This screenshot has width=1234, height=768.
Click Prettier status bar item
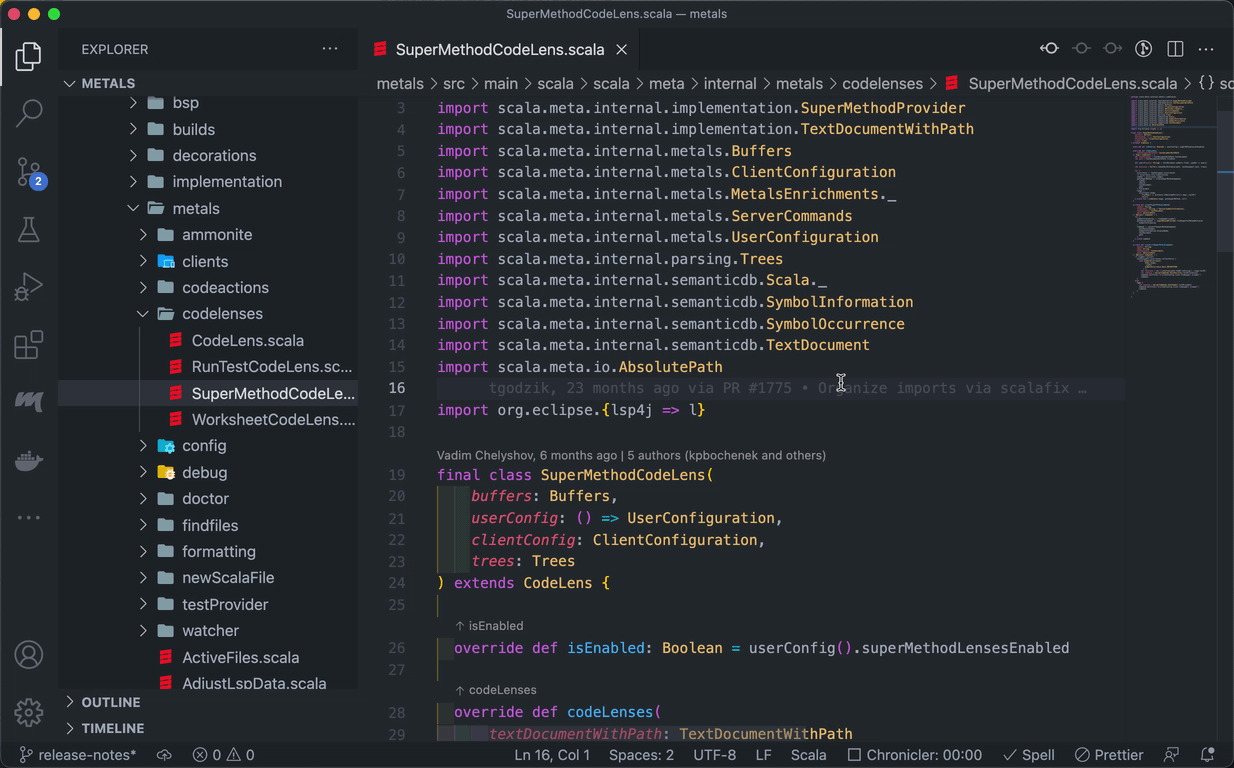point(1109,755)
